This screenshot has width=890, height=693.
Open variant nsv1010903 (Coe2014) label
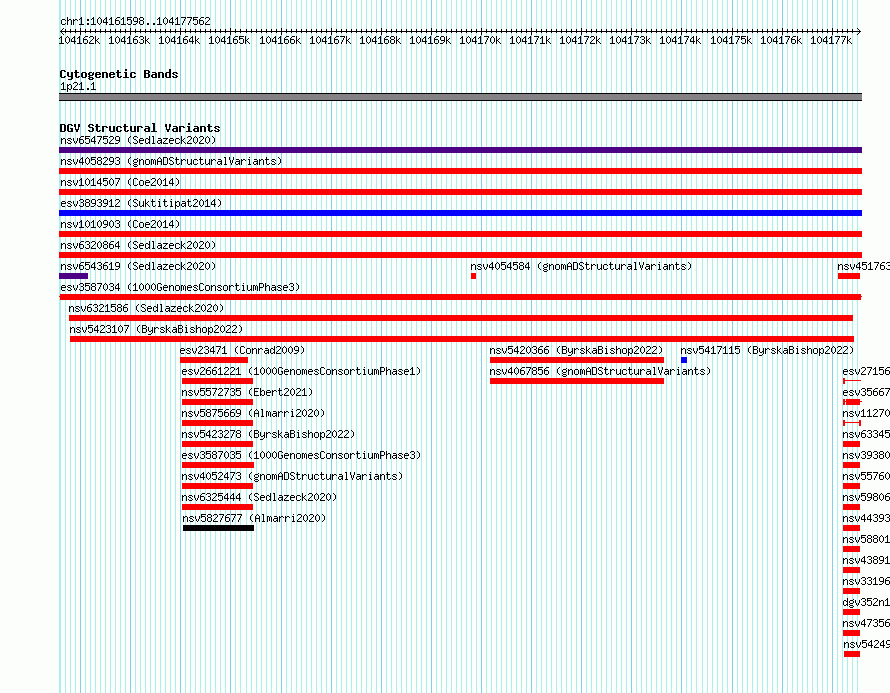[x=120, y=224]
